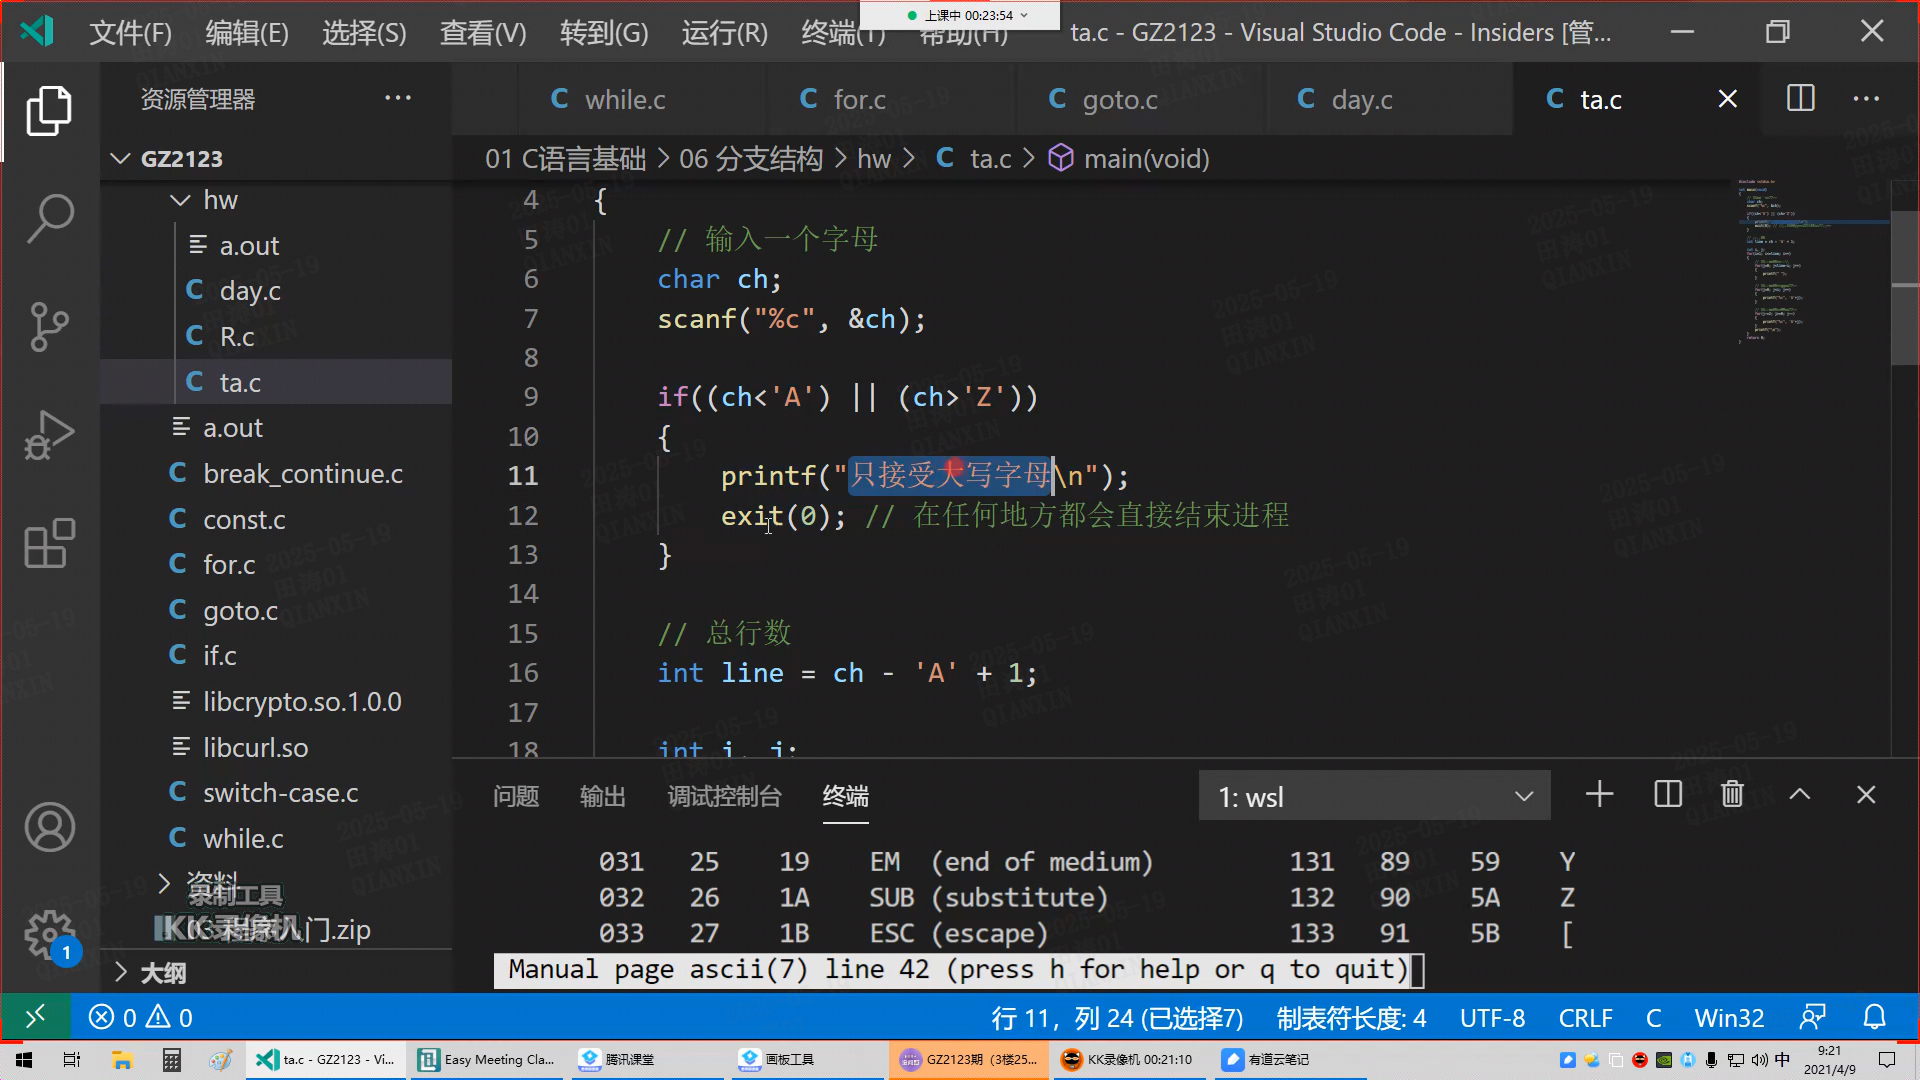Open Run and Debug view
The width and height of the screenshot is (1920, 1080).
click(x=49, y=436)
